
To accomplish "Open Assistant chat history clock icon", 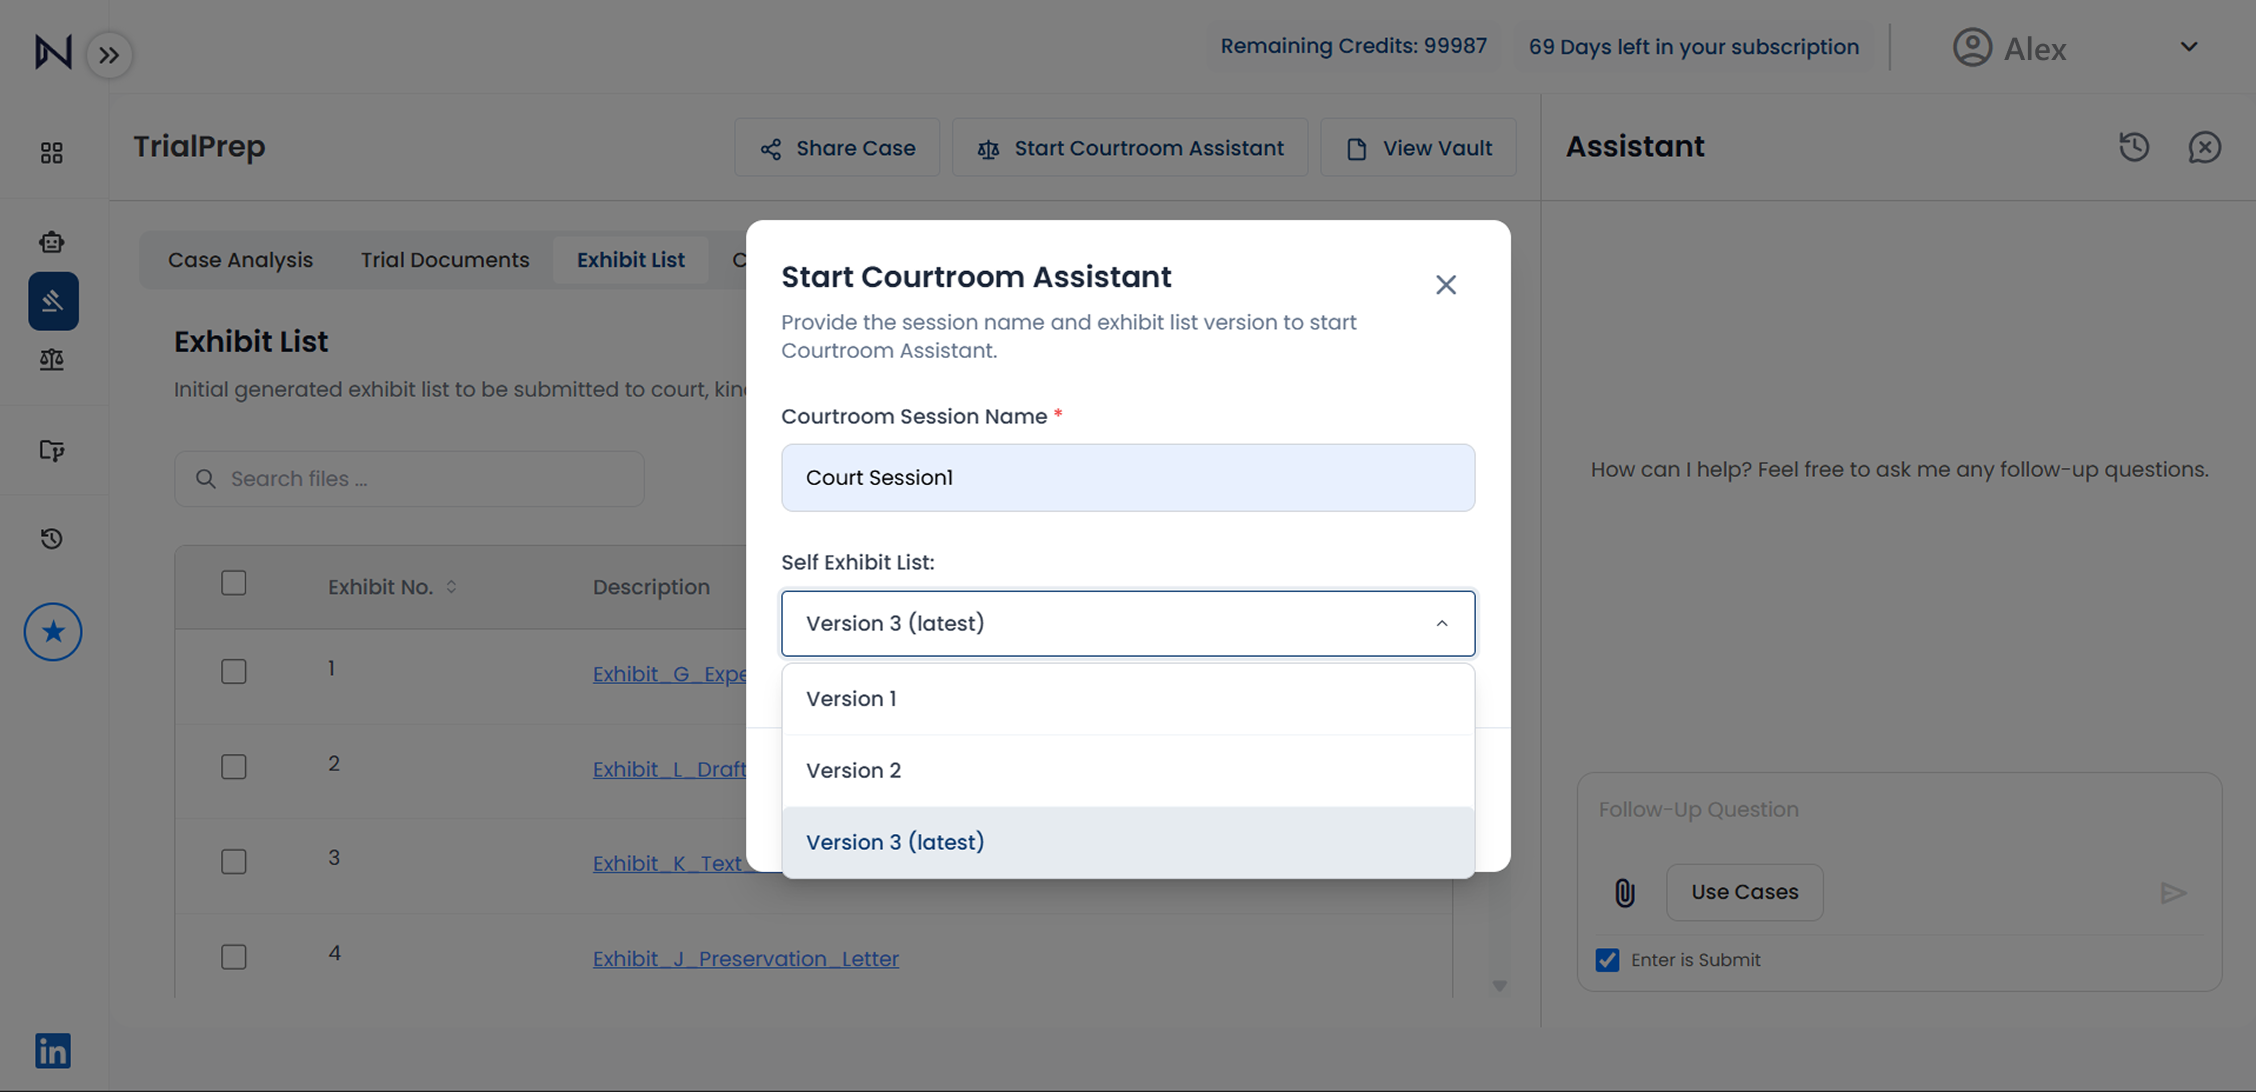I will click(x=2134, y=147).
